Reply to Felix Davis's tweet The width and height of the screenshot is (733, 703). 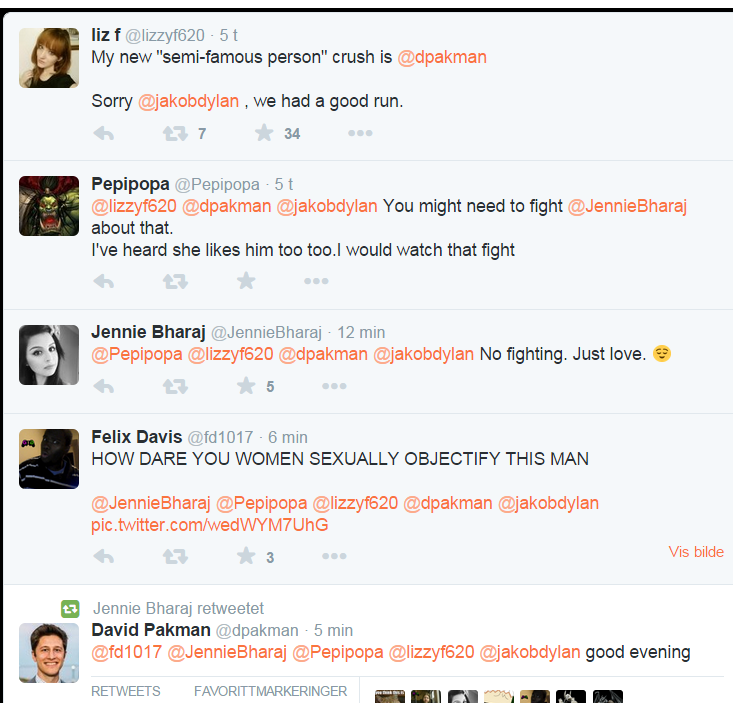point(103,557)
